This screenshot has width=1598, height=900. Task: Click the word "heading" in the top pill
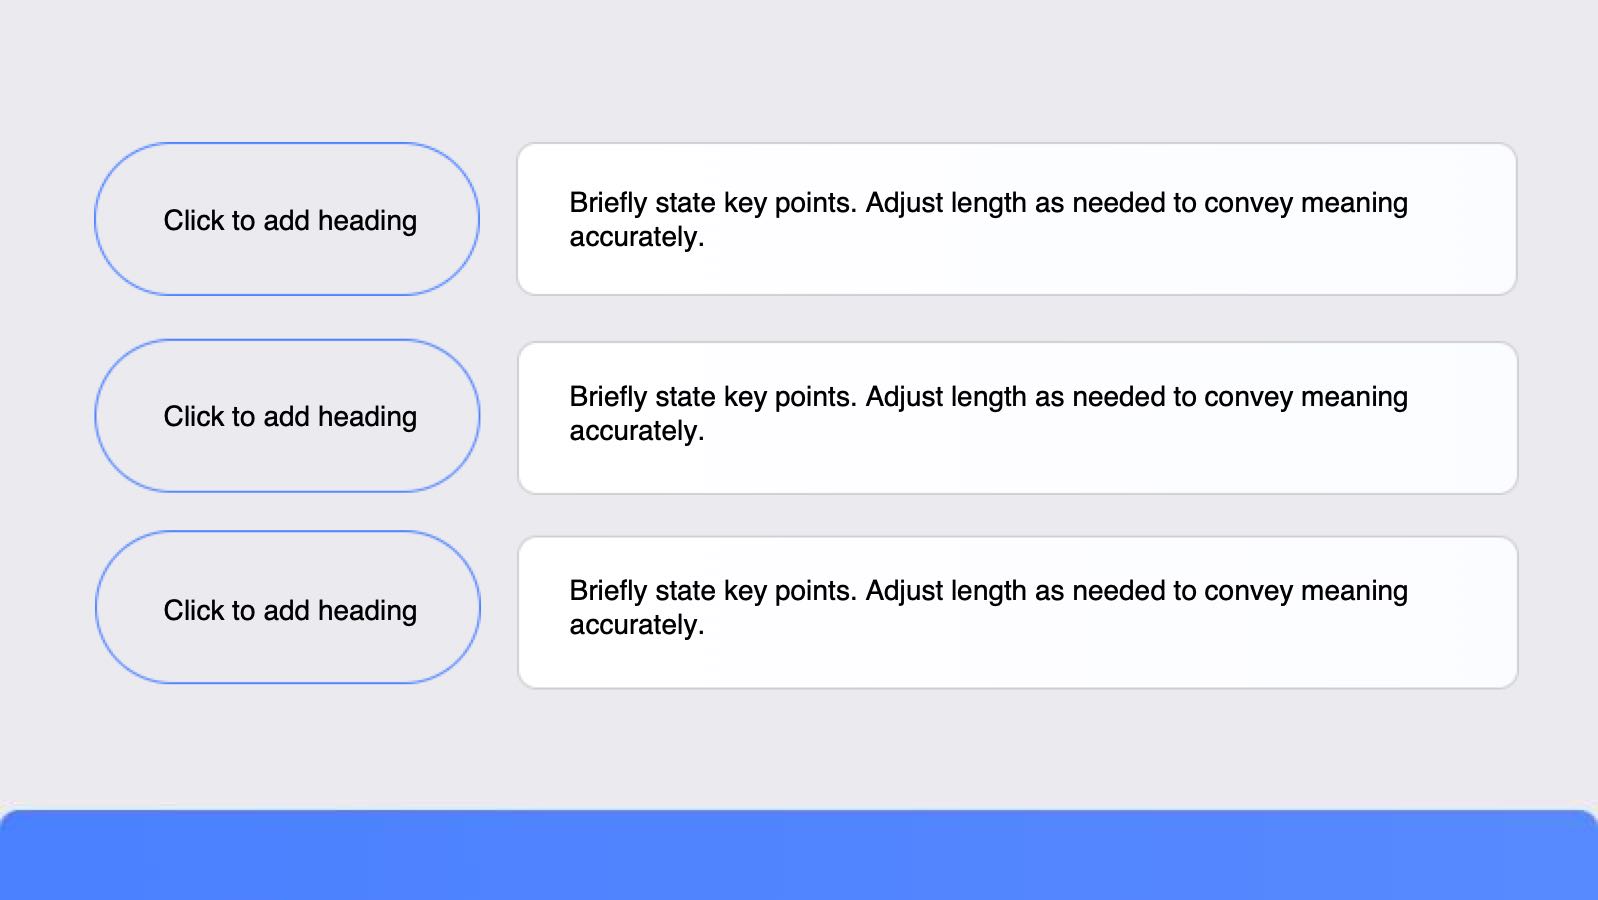click(x=367, y=221)
